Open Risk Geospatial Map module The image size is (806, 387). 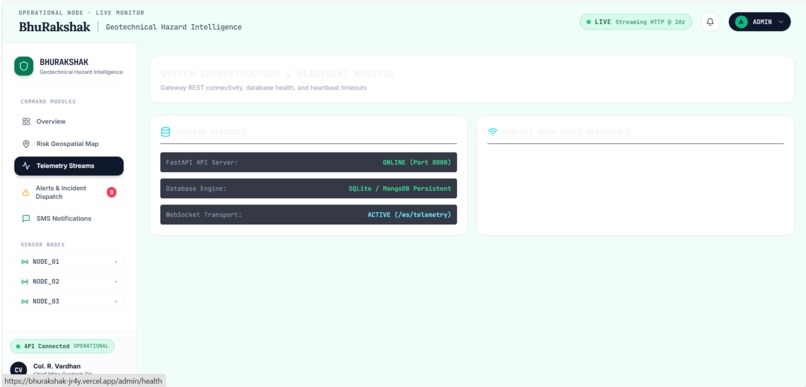tap(69, 144)
